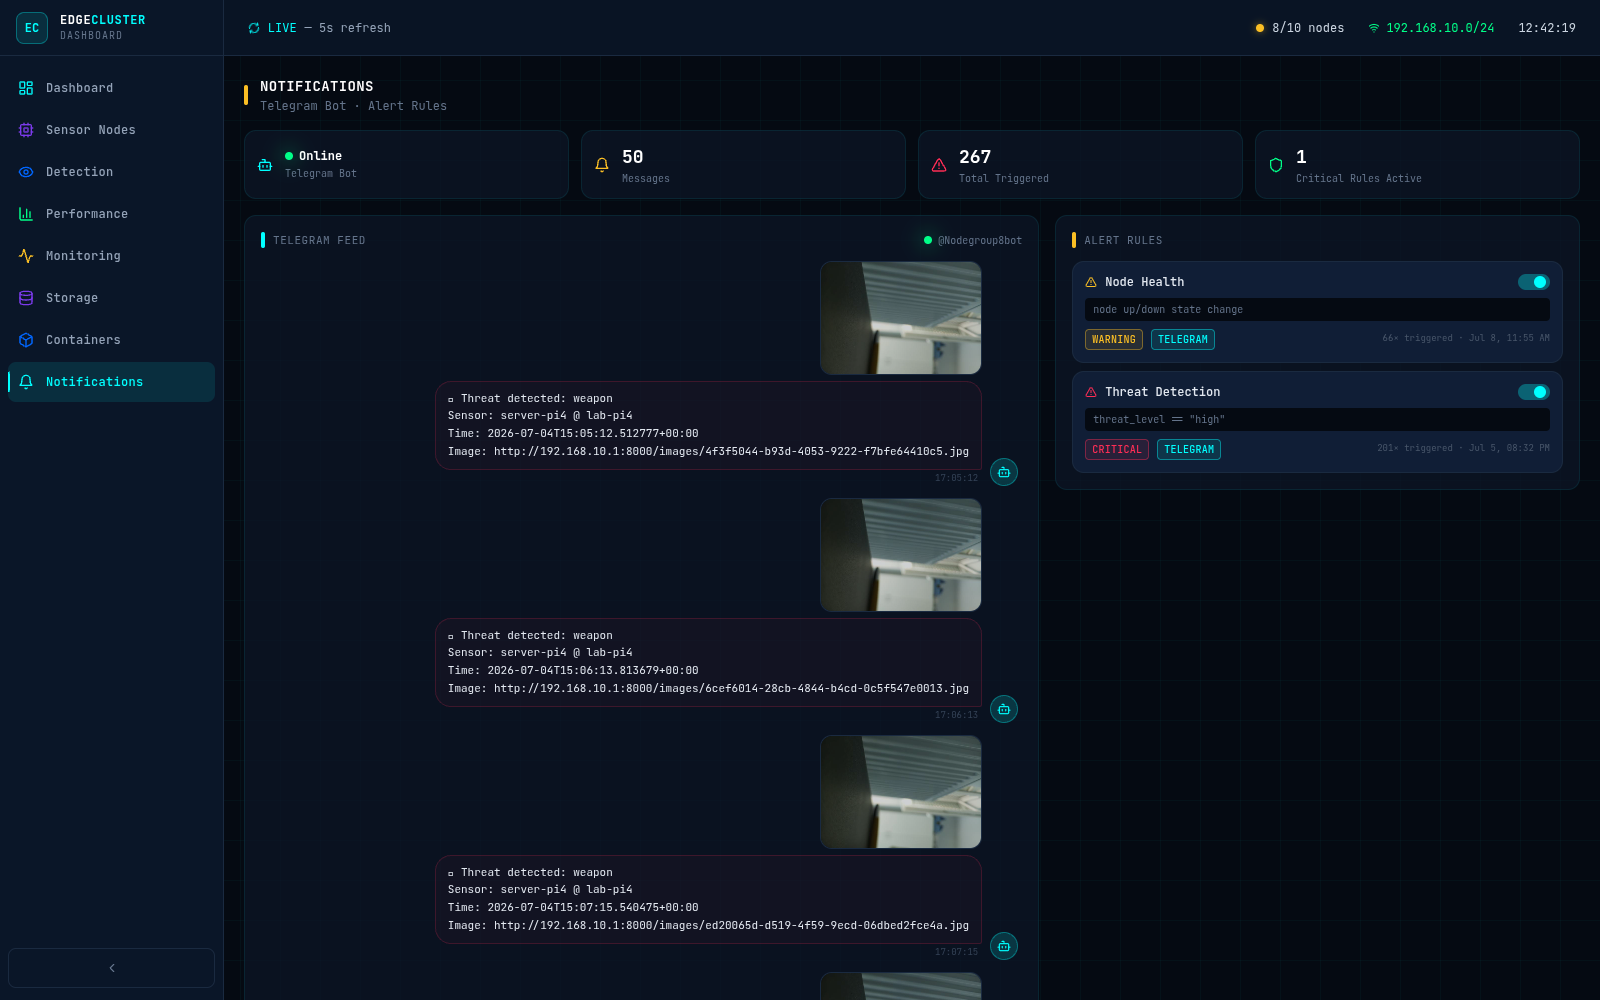This screenshot has height=1000, width=1600.
Task: Go to the Detection section
Action: [111, 172]
